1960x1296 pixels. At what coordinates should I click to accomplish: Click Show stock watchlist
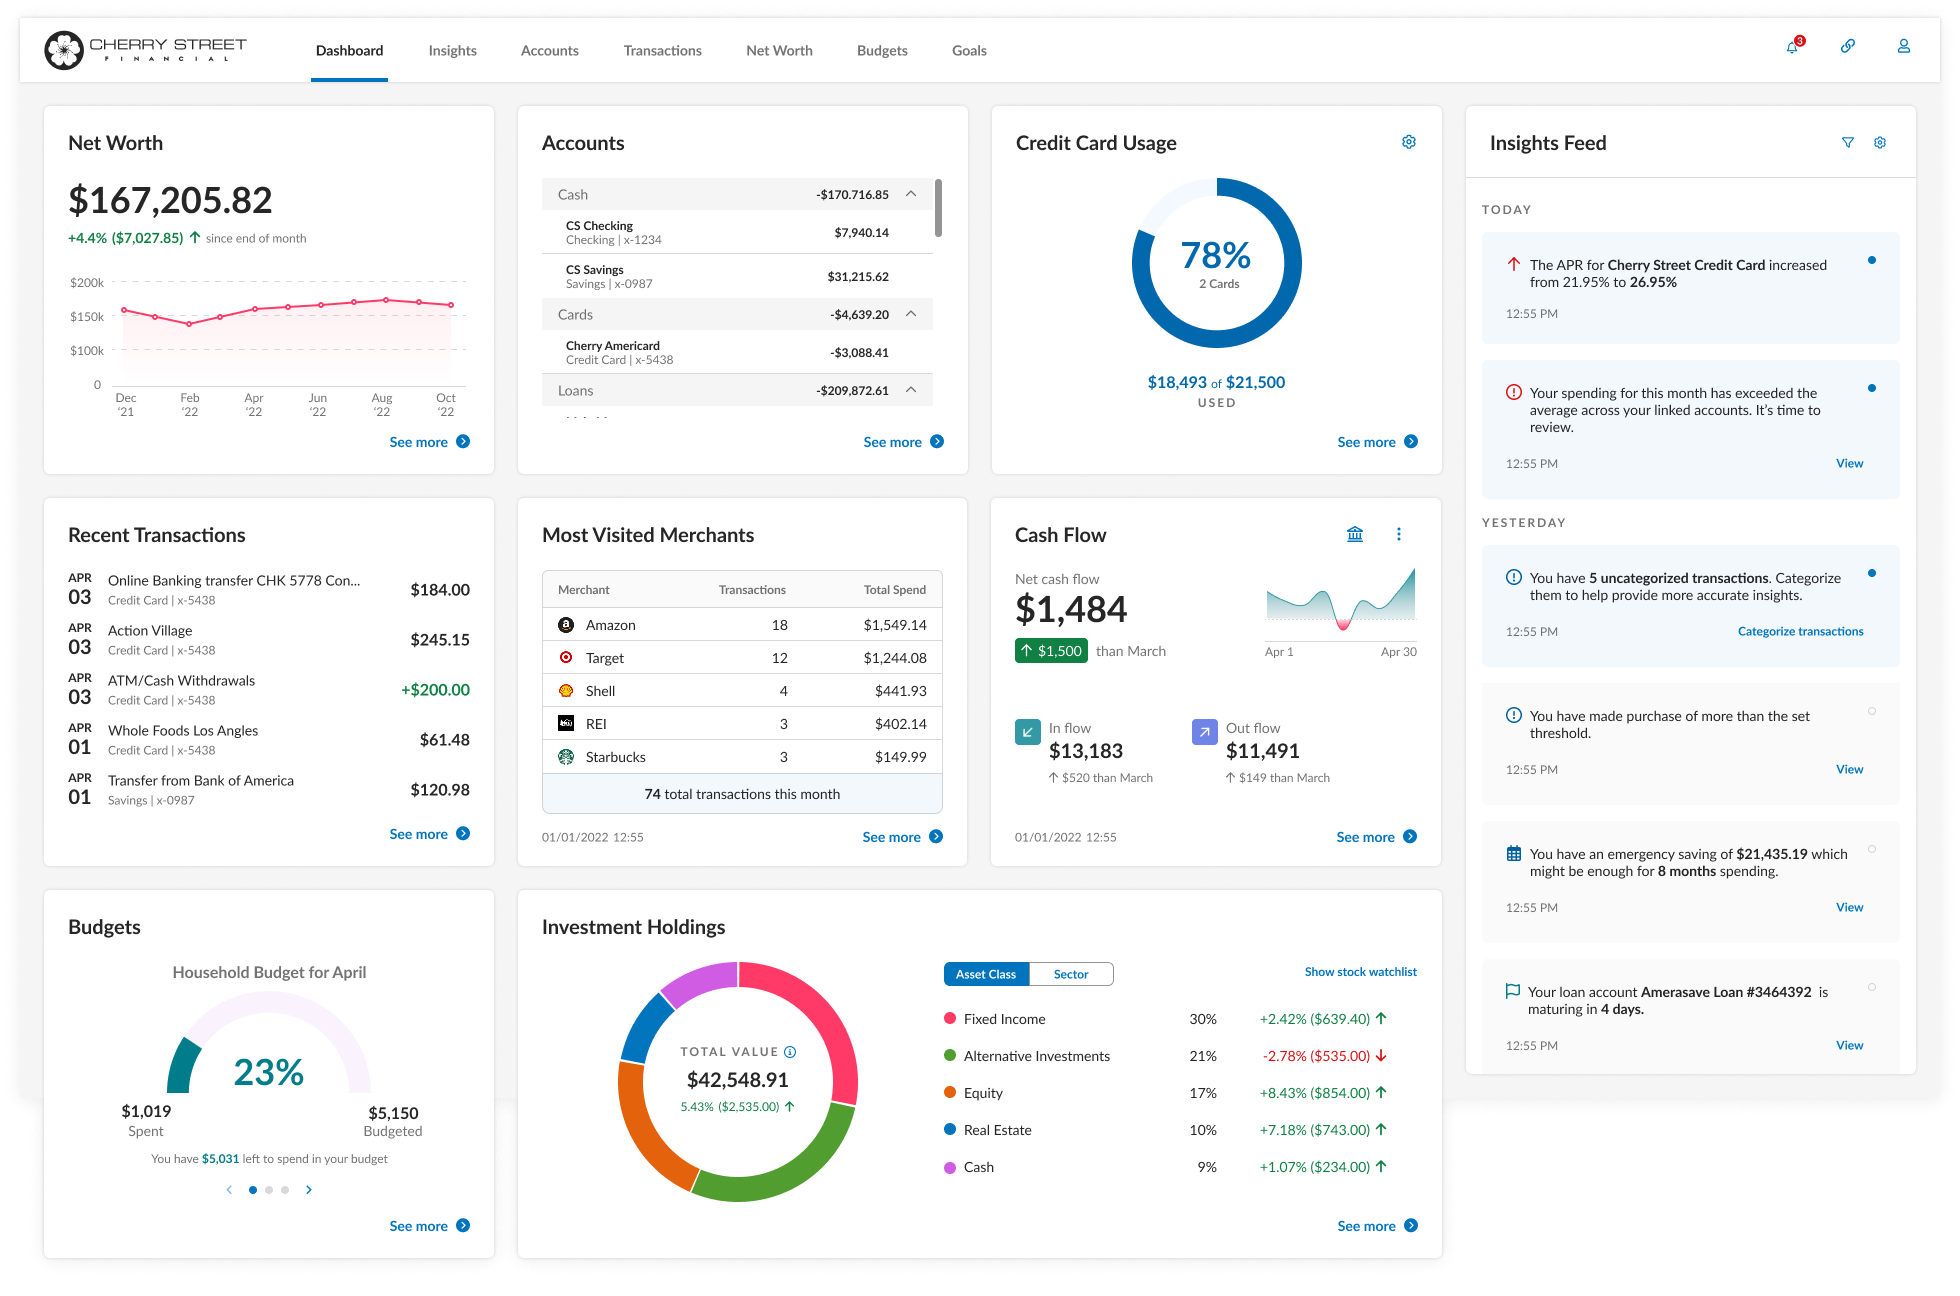tap(1360, 971)
